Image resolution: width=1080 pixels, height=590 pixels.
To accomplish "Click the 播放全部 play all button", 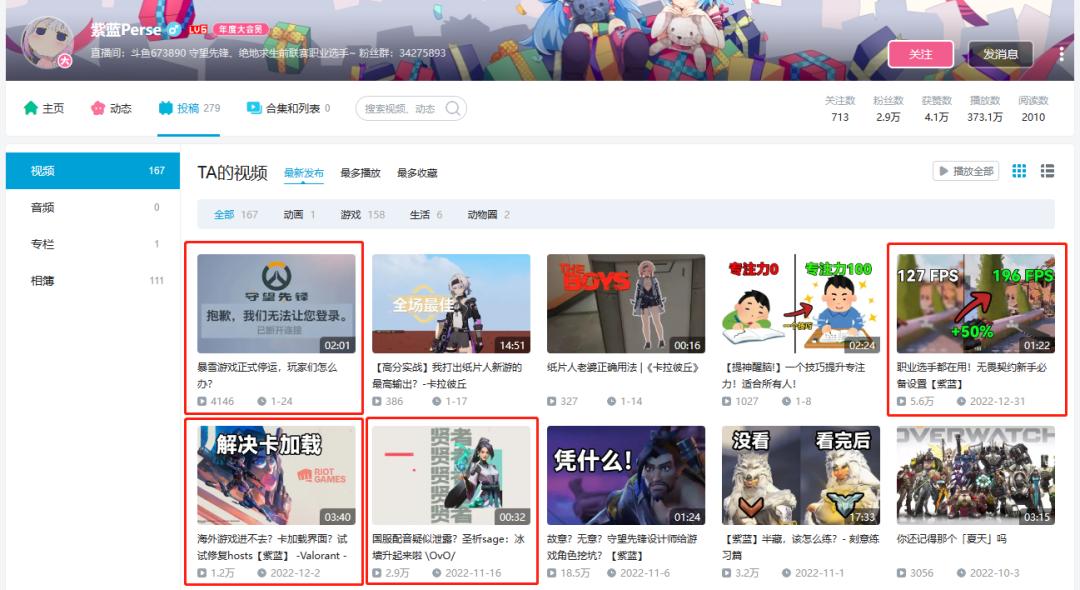I will 966,171.
